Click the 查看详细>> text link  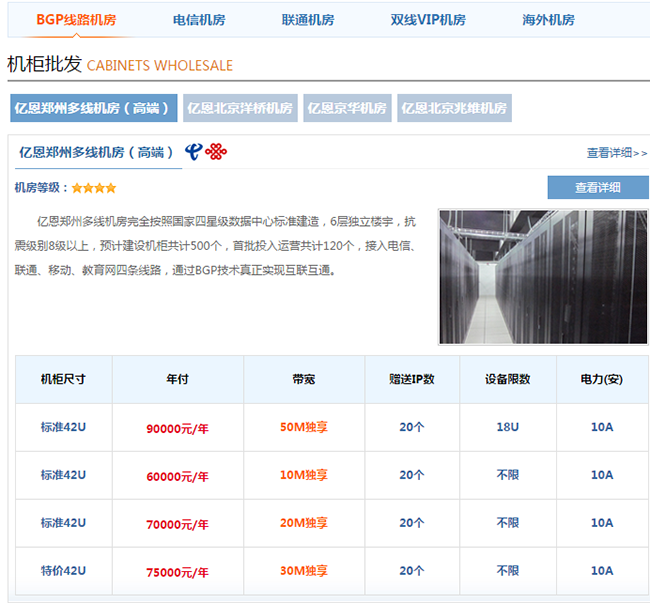coord(616,153)
